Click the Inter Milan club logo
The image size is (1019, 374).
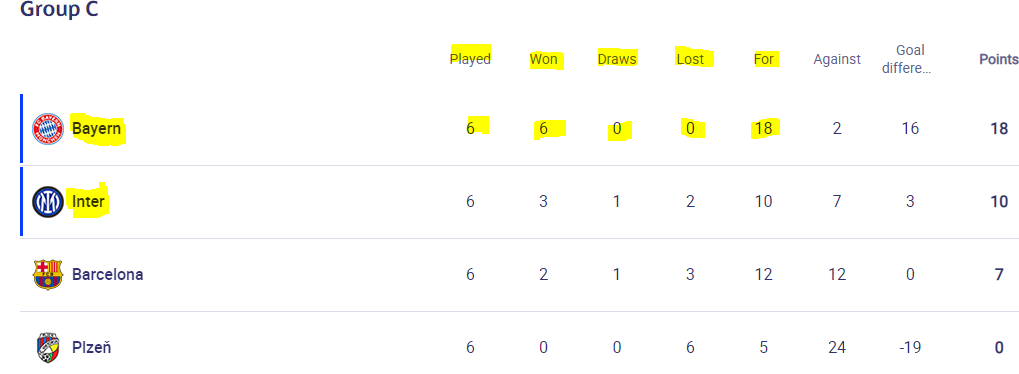pos(48,202)
